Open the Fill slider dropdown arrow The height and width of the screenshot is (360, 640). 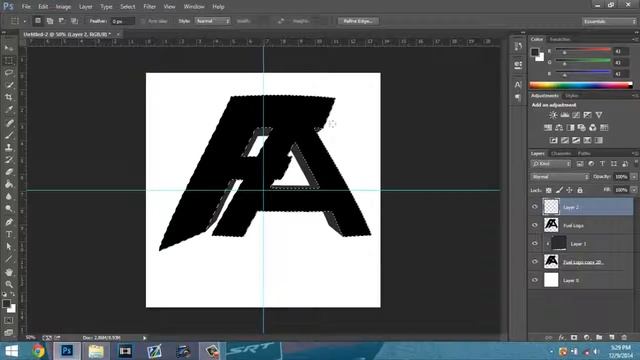(x=634, y=190)
